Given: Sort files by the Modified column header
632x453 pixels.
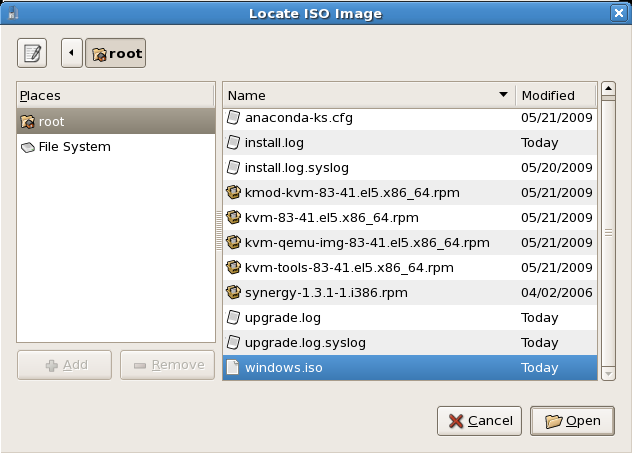Looking at the screenshot, I should (x=556, y=96).
